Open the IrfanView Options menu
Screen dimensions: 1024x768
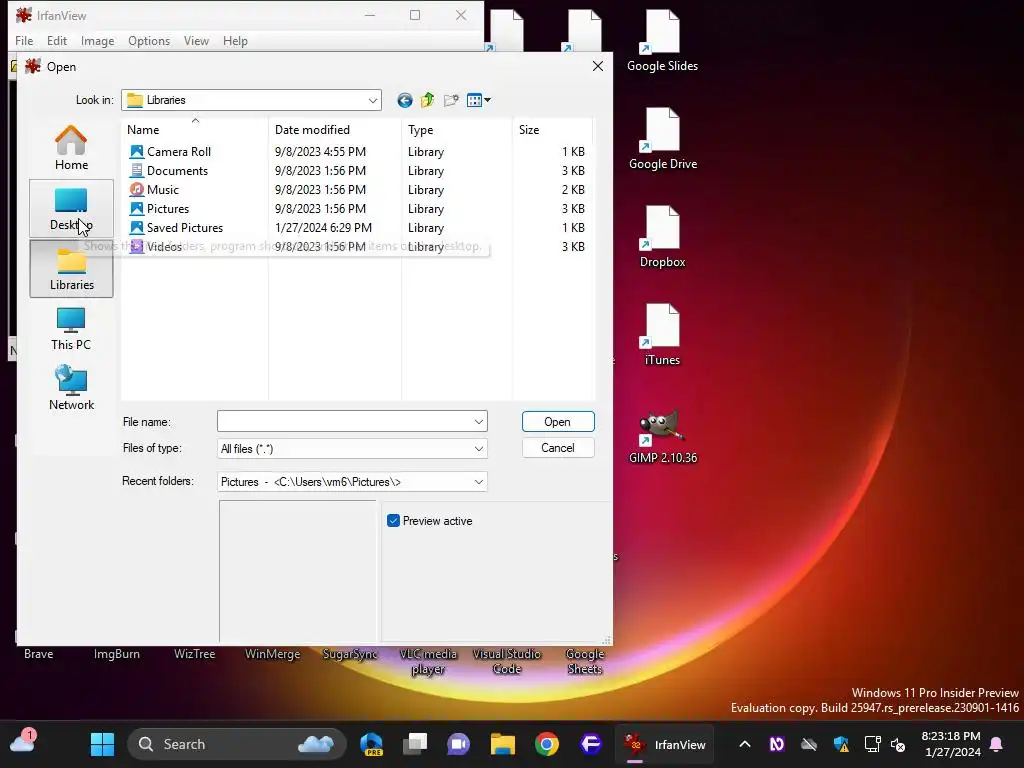click(149, 40)
